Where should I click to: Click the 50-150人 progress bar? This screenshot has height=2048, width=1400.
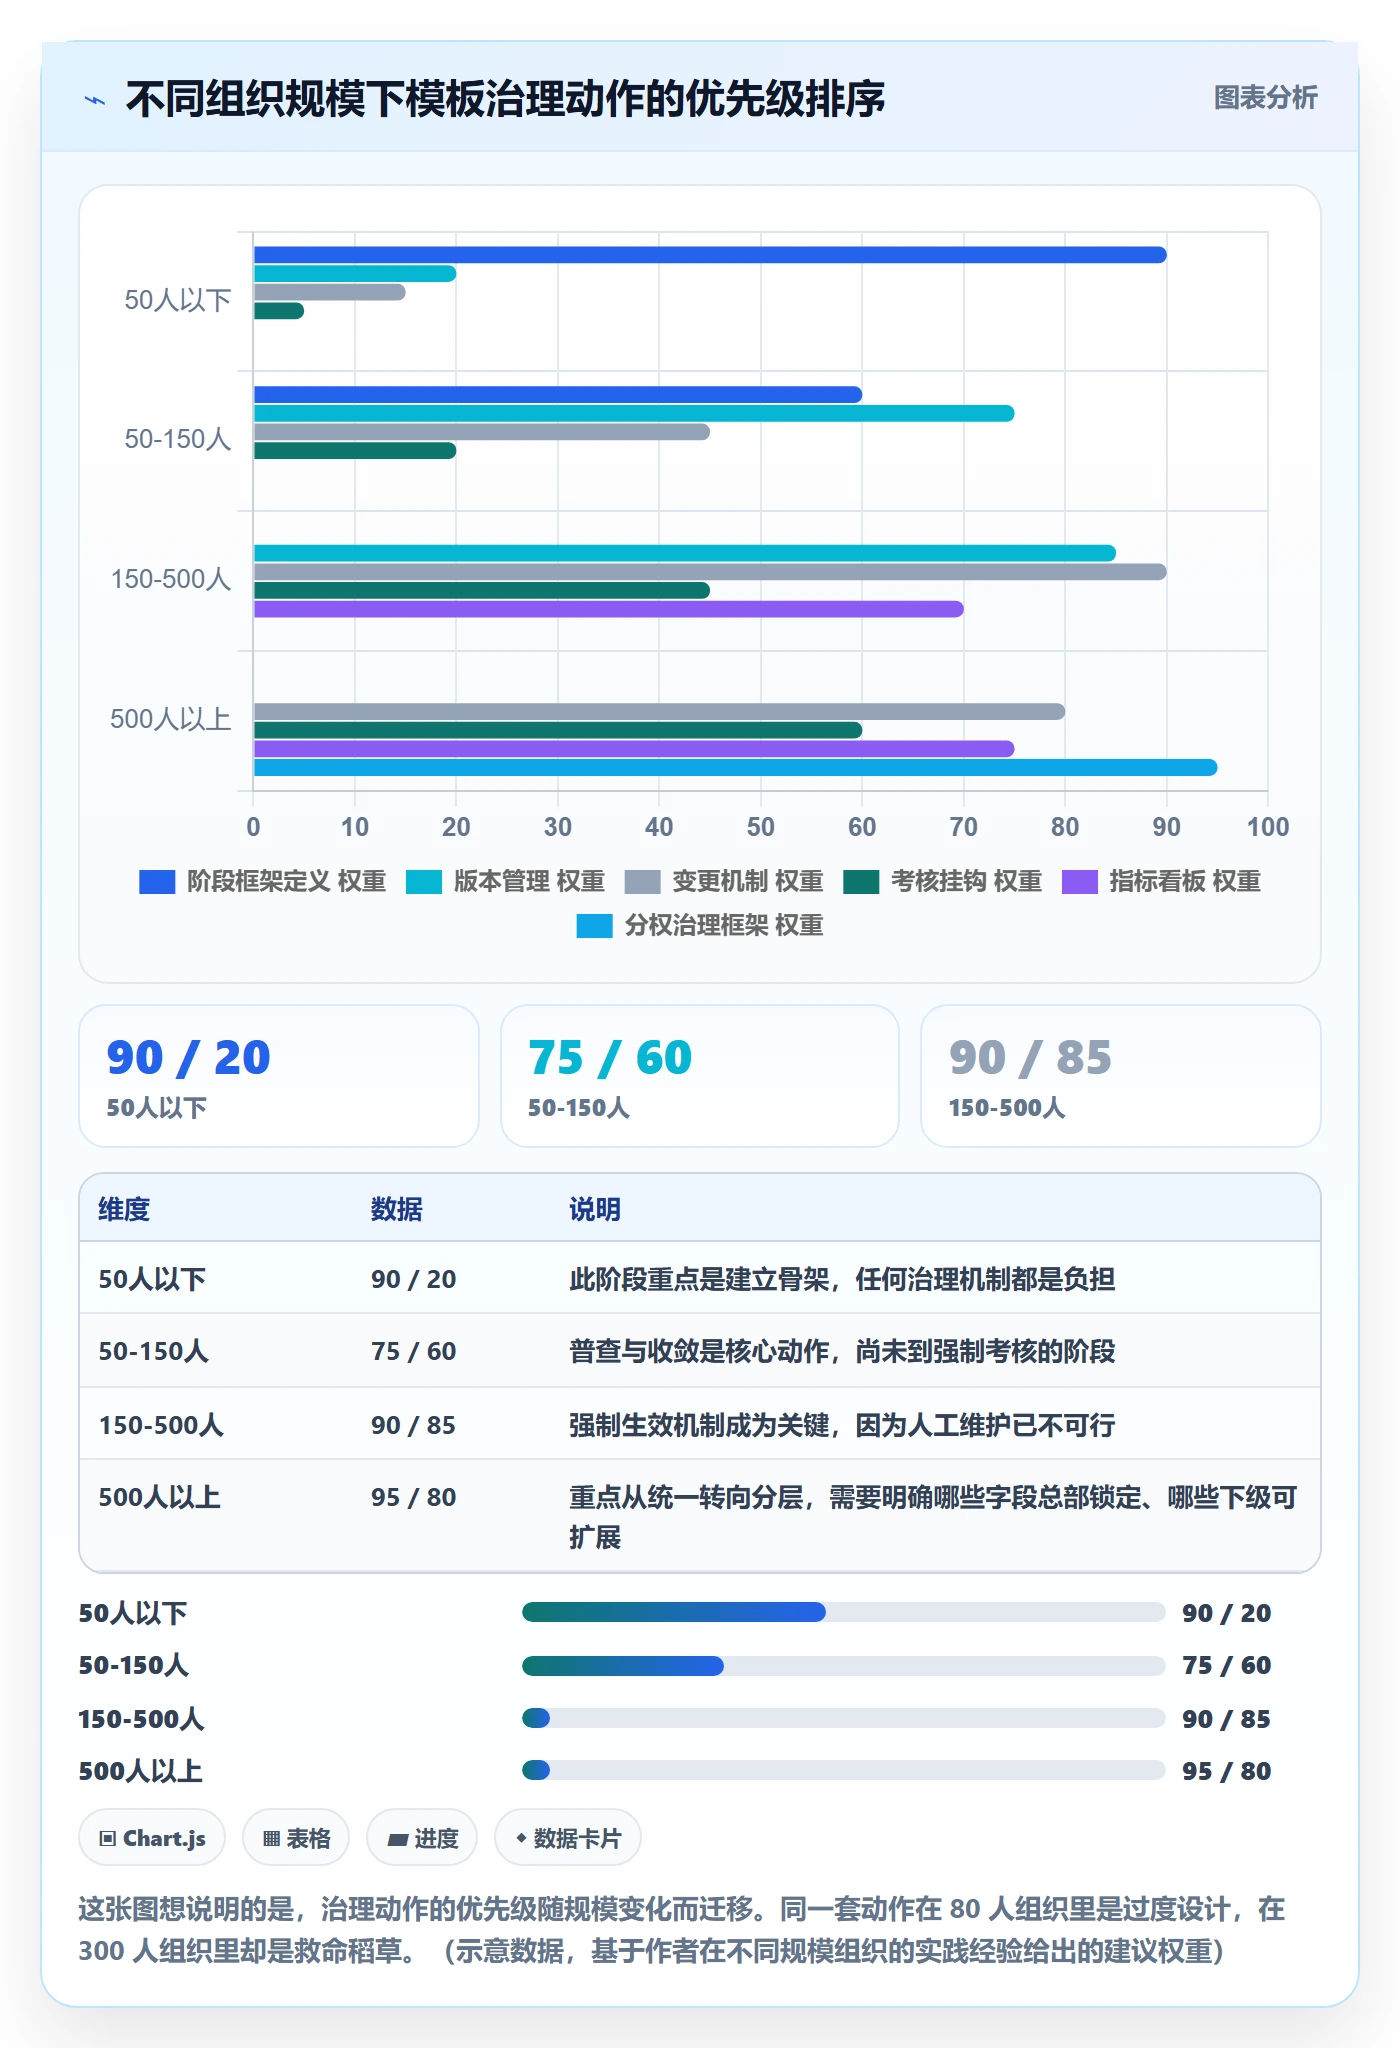(844, 1666)
